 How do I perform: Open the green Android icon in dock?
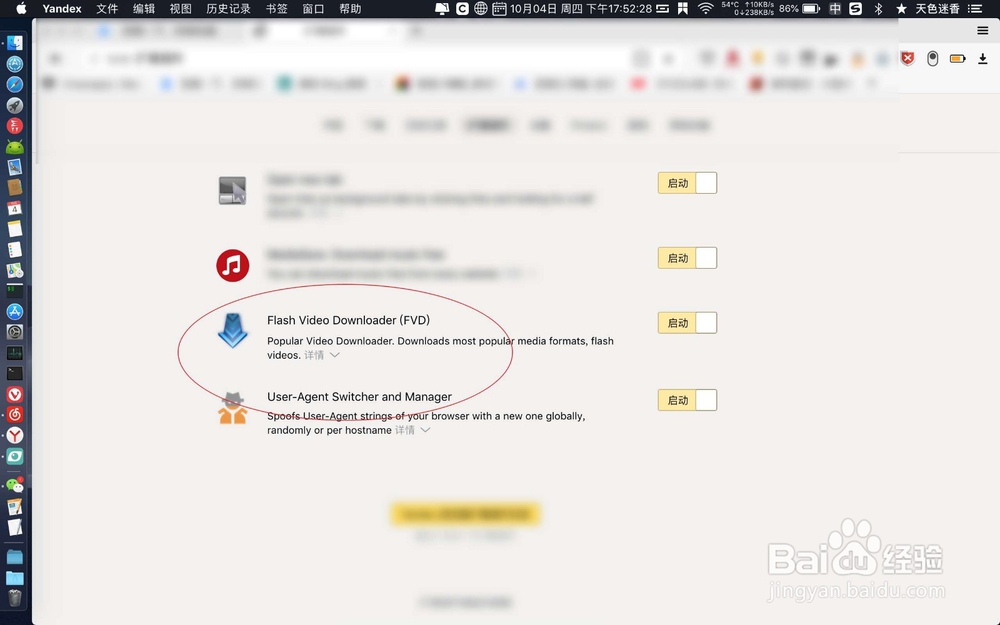(x=15, y=147)
